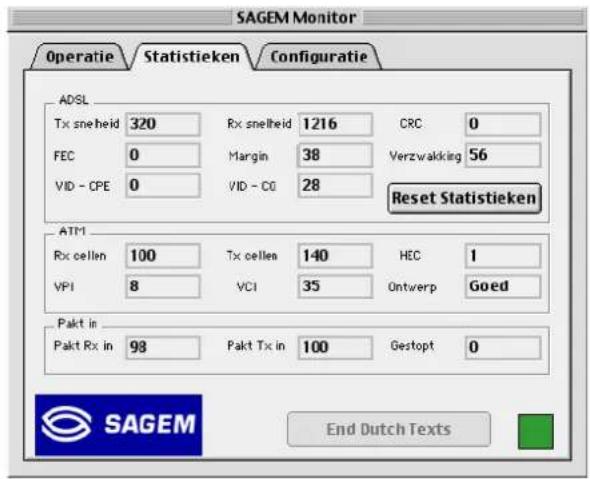Click the Tx cellen label
The image size is (590, 479).
pyautogui.click(x=252, y=256)
